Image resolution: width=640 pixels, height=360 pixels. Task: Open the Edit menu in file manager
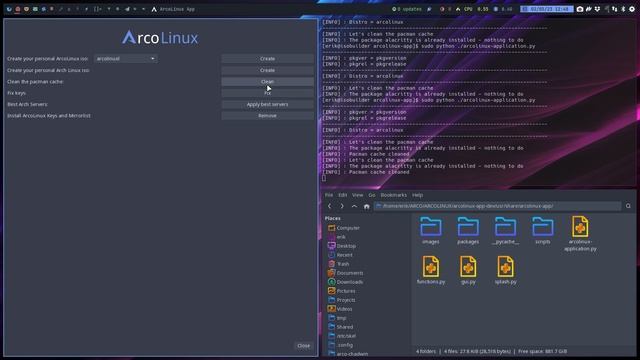pyautogui.click(x=342, y=195)
